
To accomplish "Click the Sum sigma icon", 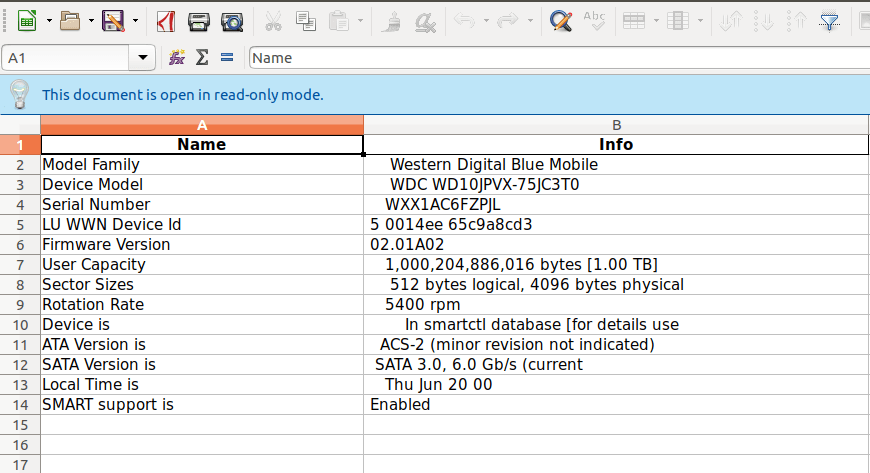I will point(202,58).
